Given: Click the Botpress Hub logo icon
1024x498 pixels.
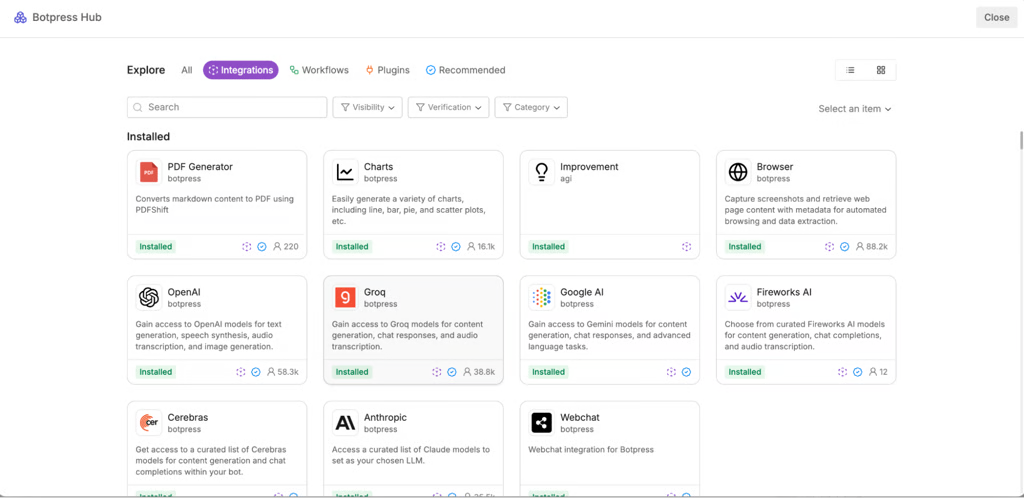Looking at the screenshot, I should tap(20, 18).
